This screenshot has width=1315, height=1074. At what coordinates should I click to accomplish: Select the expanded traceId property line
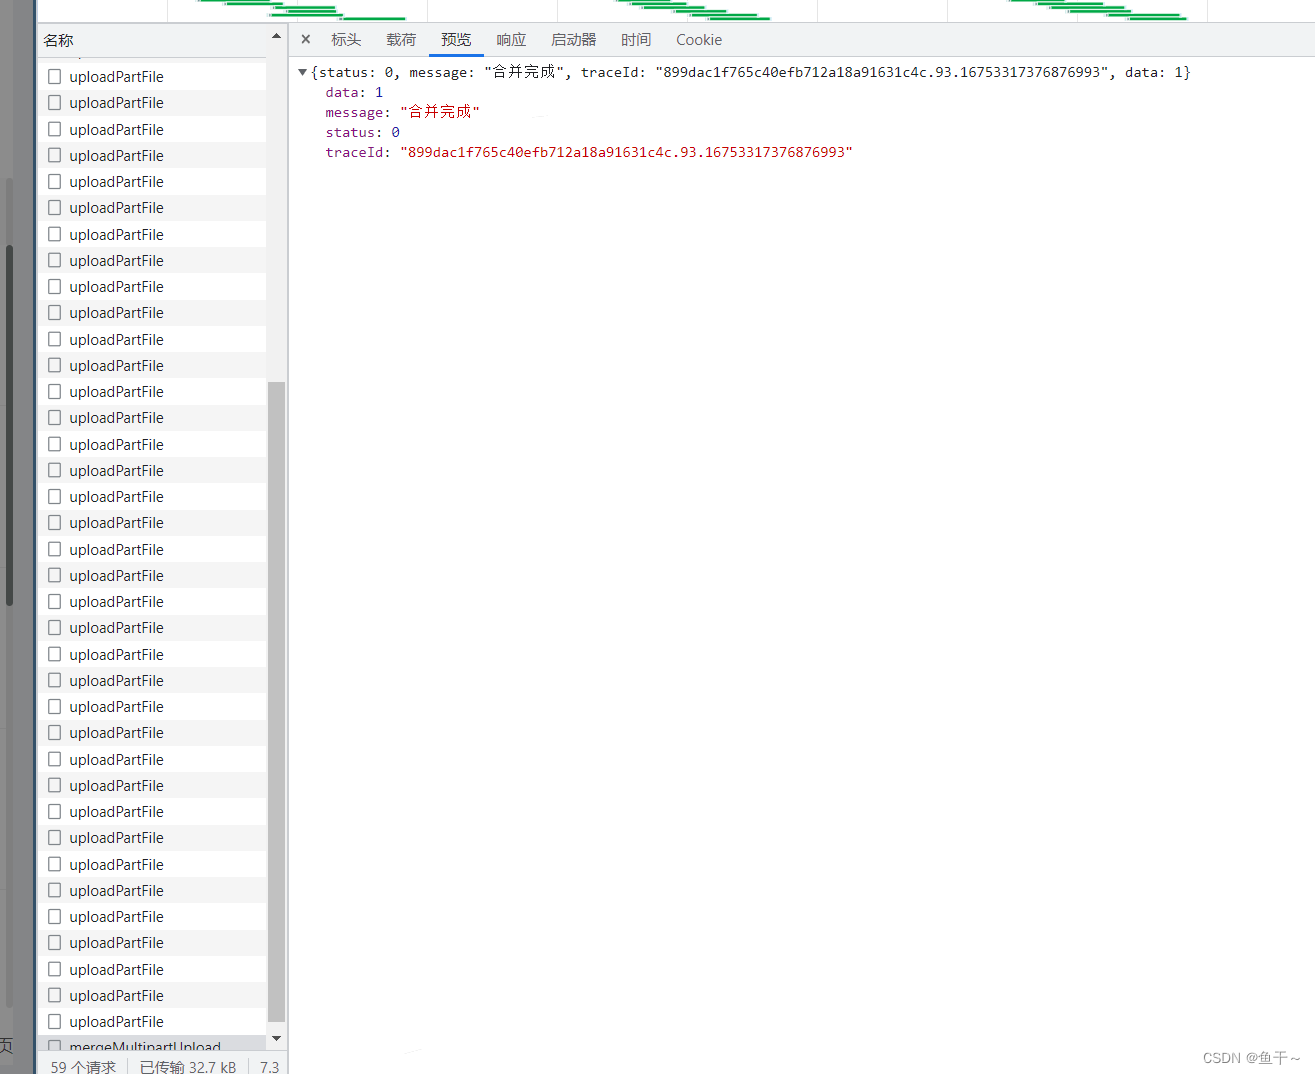coord(589,152)
